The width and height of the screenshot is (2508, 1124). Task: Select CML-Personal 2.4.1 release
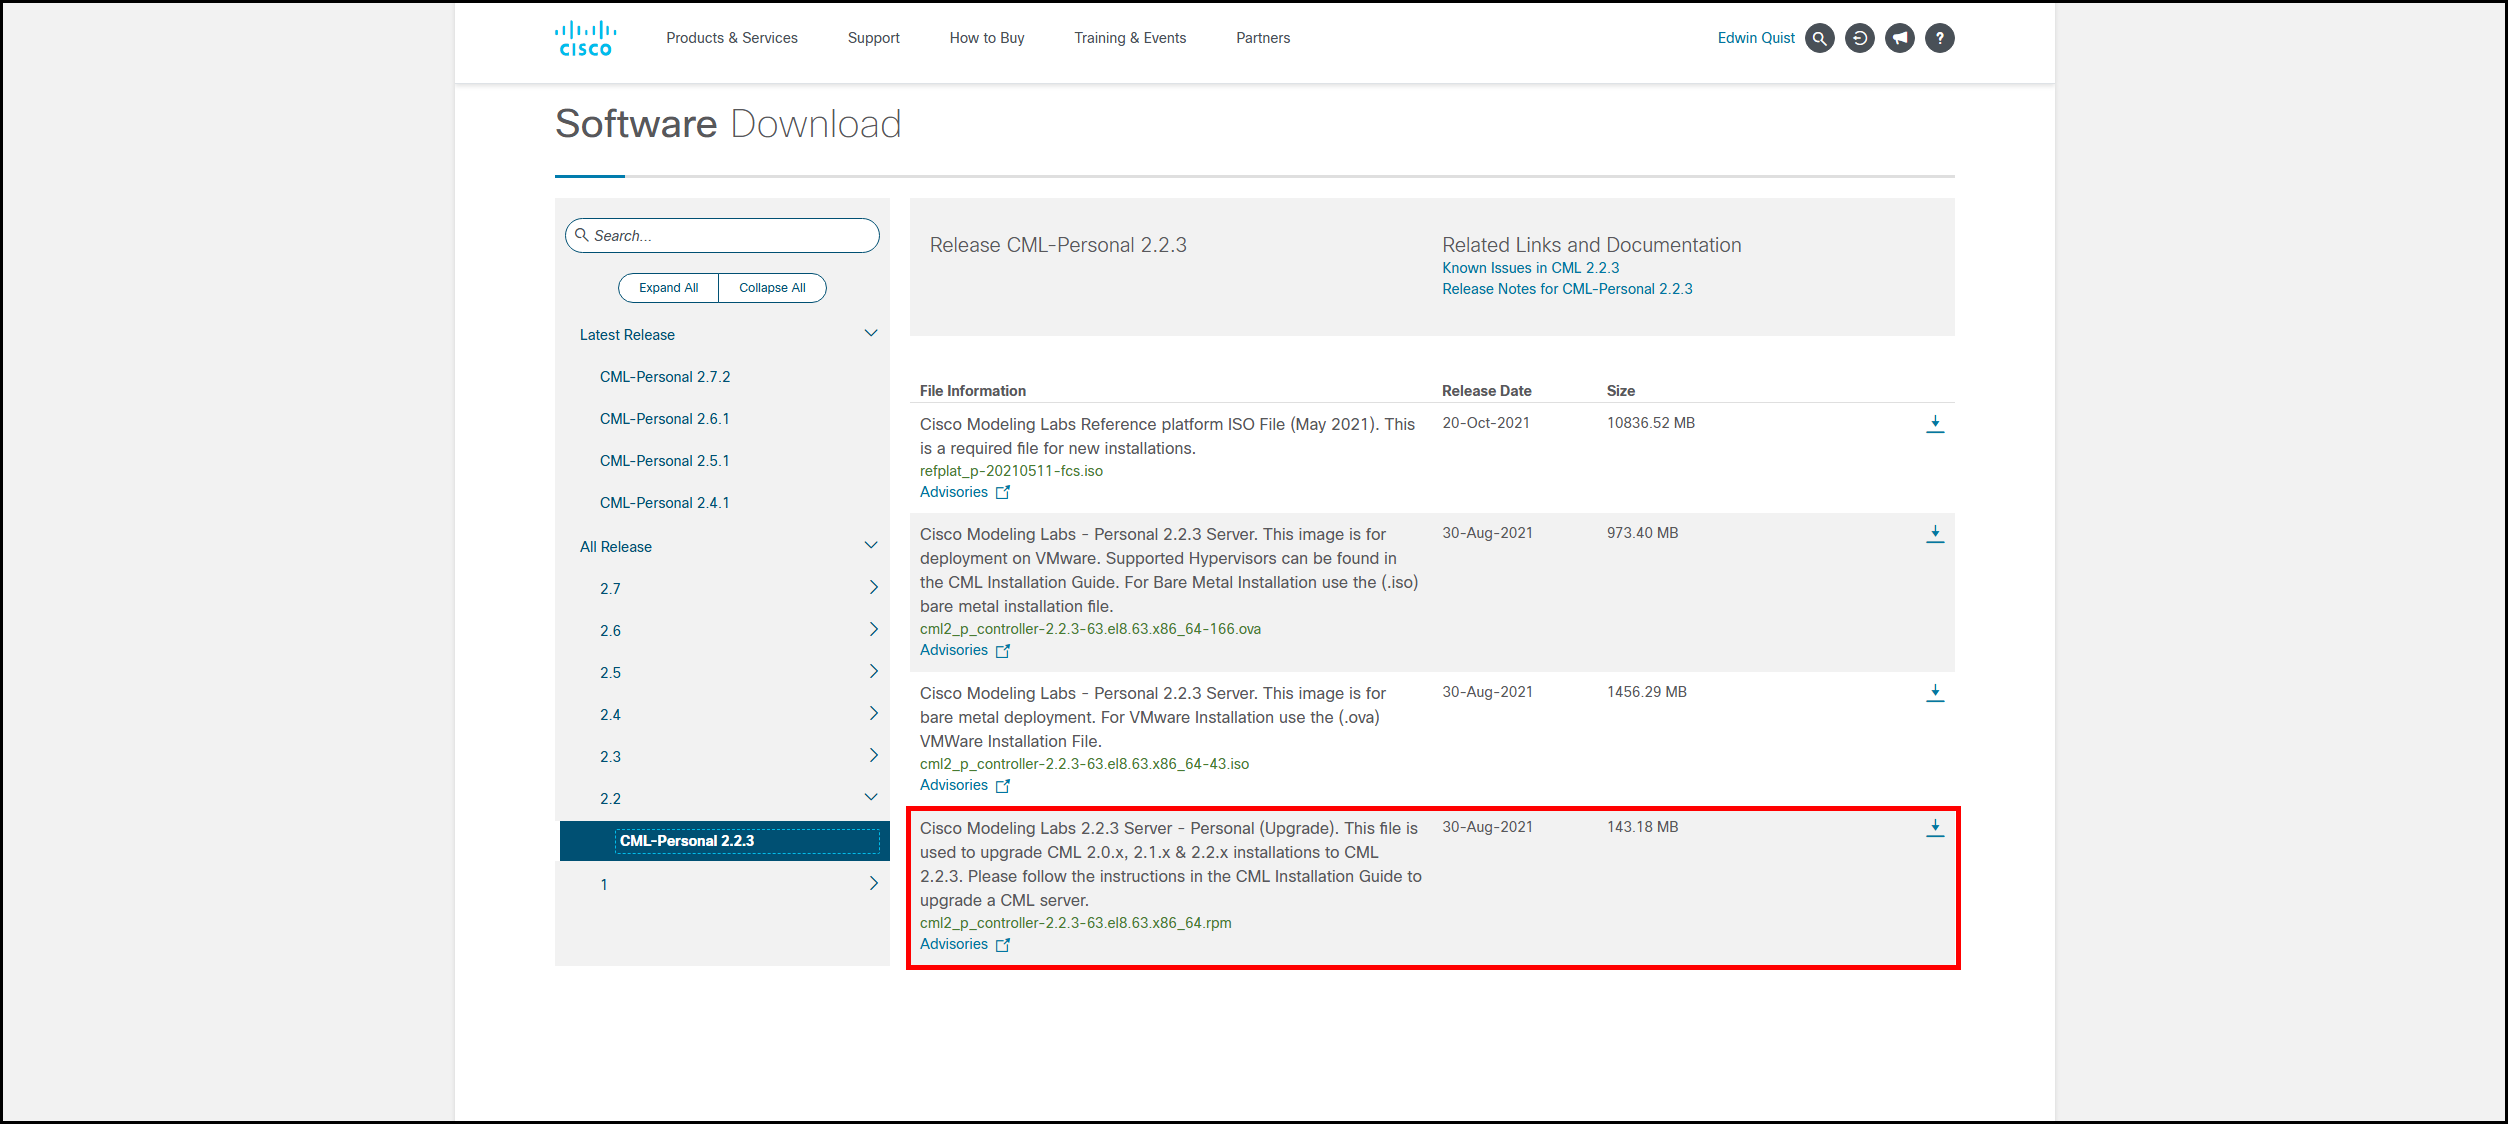(665, 503)
